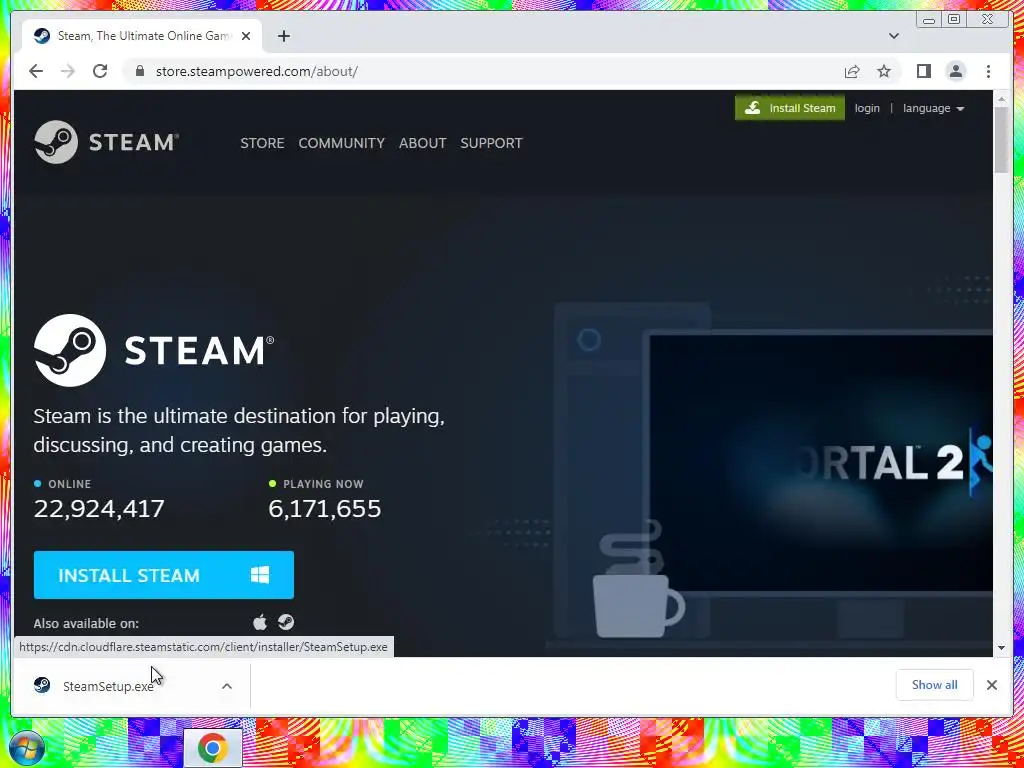This screenshot has width=1024, height=768.
Task: Click the page scrollbar down arrow
Action: [1001, 648]
